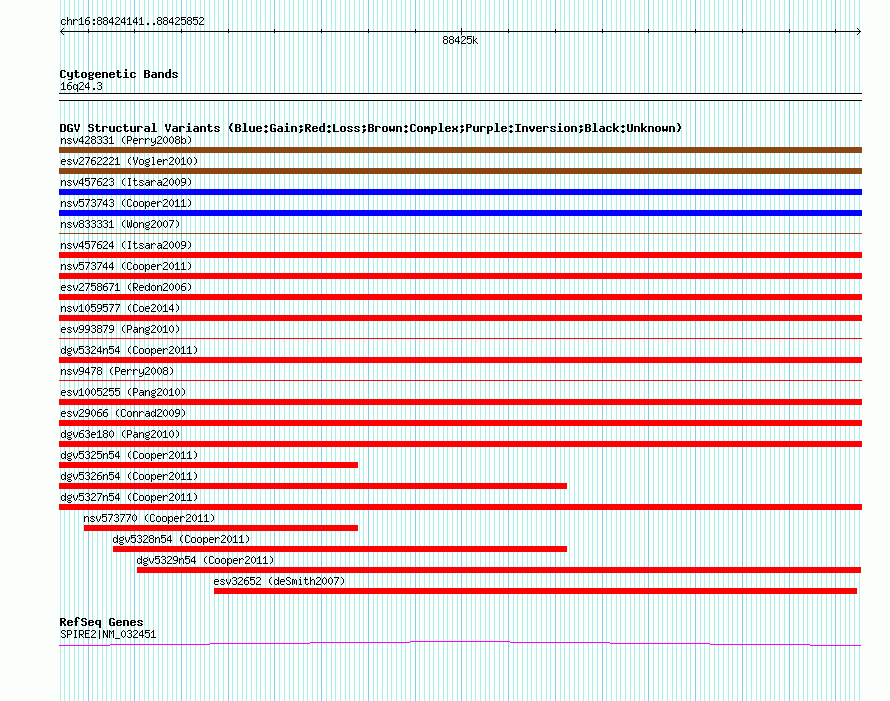The height and width of the screenshot is (701, 890).
Task: Click the red bar under esv2758671
Action: pos(460,297)
